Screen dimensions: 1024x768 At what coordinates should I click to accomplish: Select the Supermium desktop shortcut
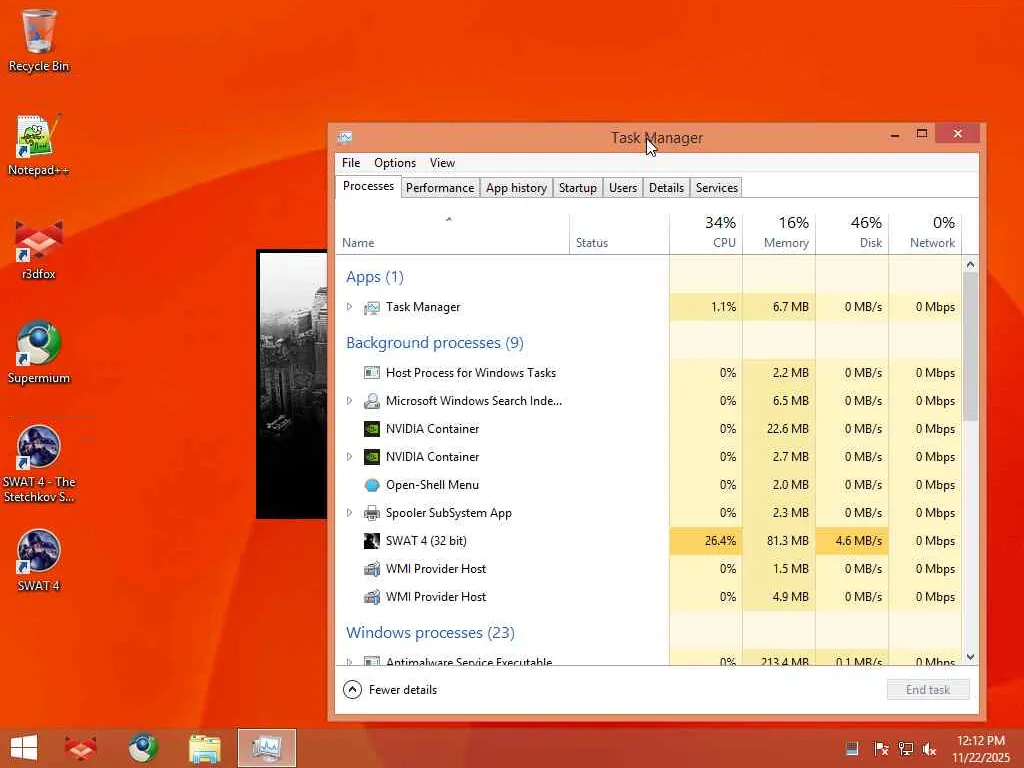click(39, 353)
